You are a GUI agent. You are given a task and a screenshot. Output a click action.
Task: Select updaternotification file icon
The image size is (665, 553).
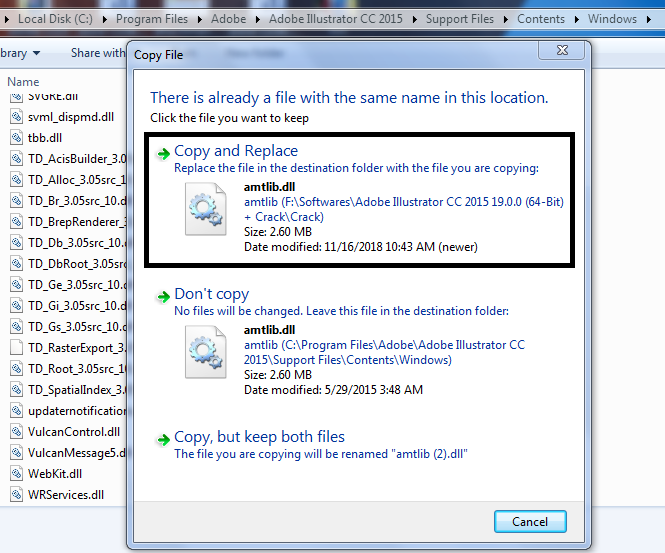click(x=16, y=411)
